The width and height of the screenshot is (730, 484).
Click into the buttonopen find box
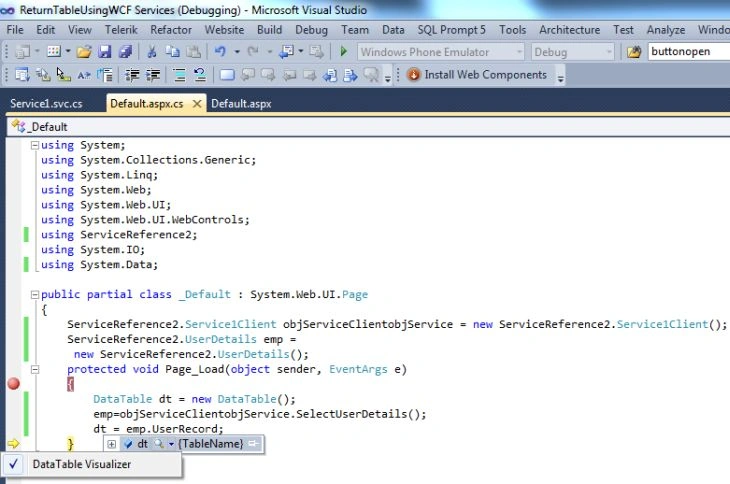click(x=689, y=51)
